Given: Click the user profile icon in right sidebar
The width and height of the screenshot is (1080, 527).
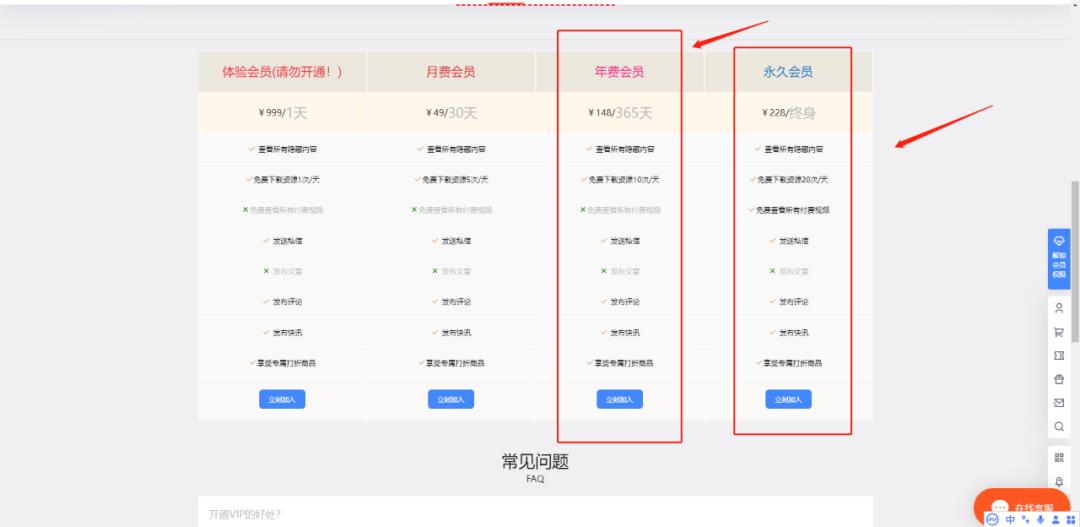Looking at the screenshot, I should [1059, 308].
